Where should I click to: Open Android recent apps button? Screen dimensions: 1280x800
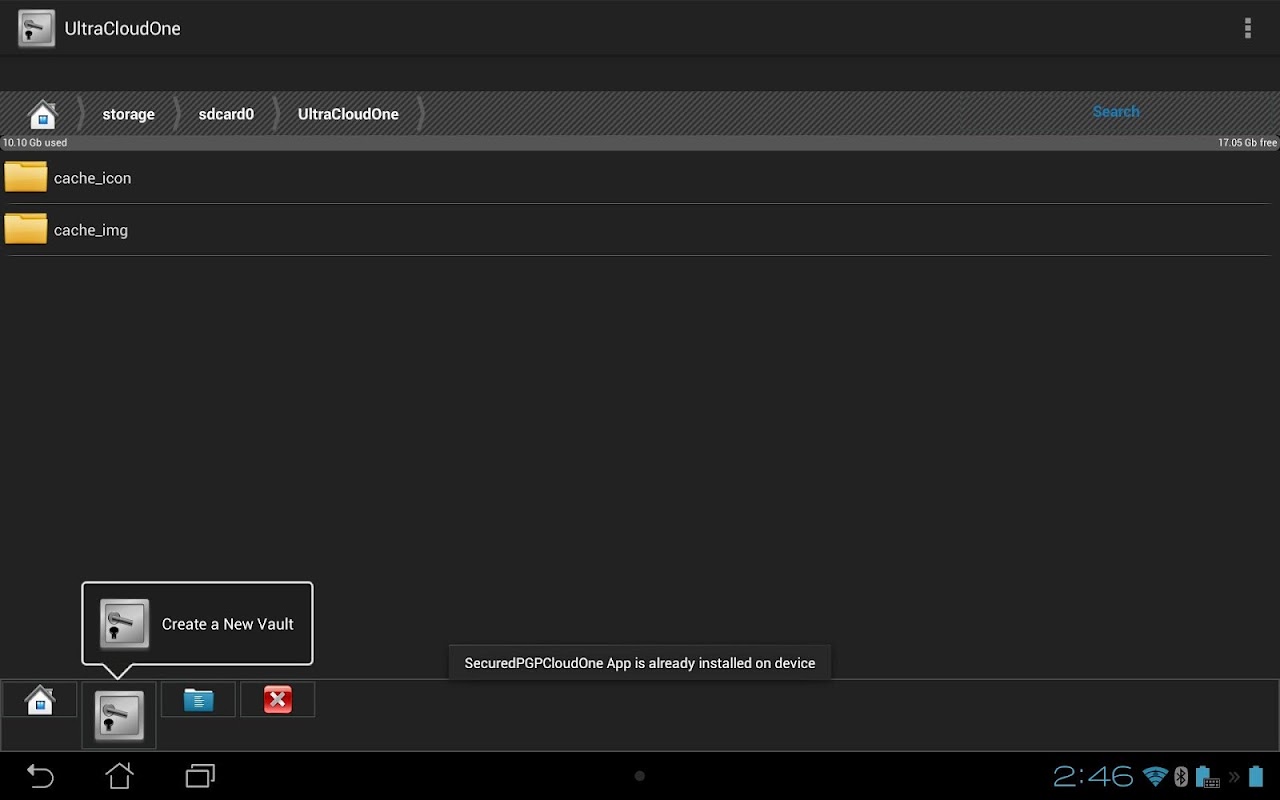tap(200, 776)
